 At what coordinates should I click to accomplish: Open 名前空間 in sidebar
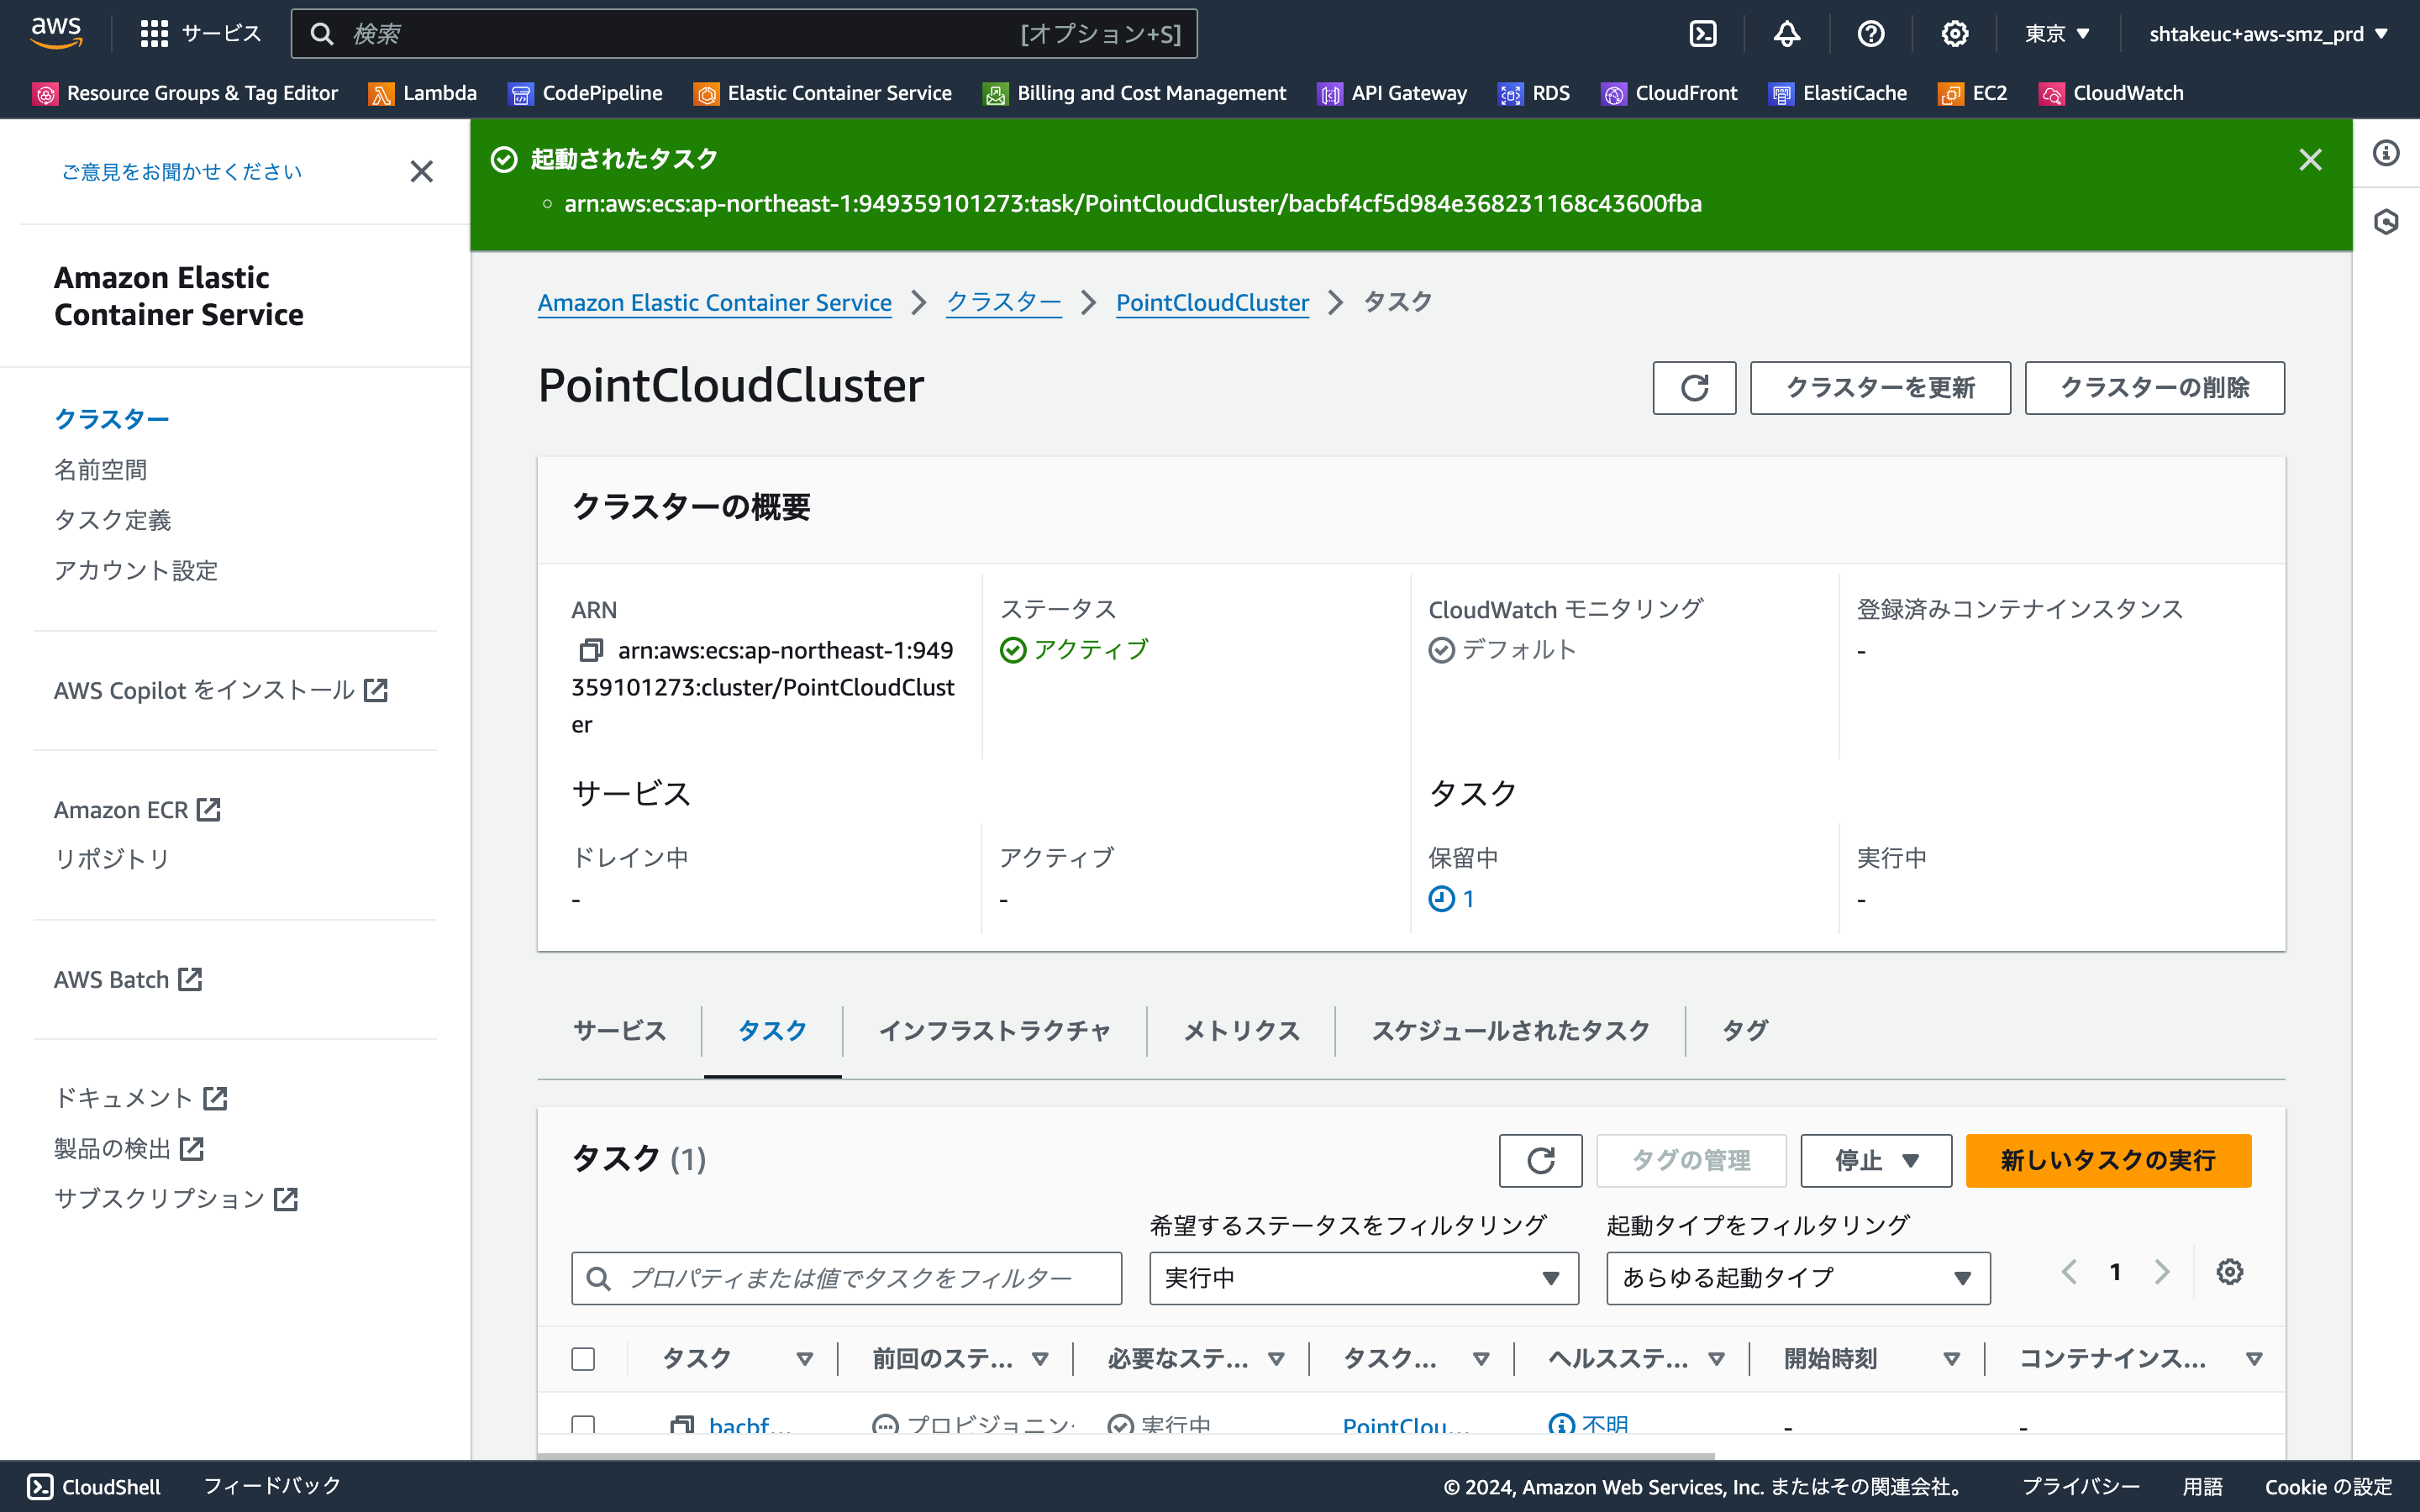[100, 470]
